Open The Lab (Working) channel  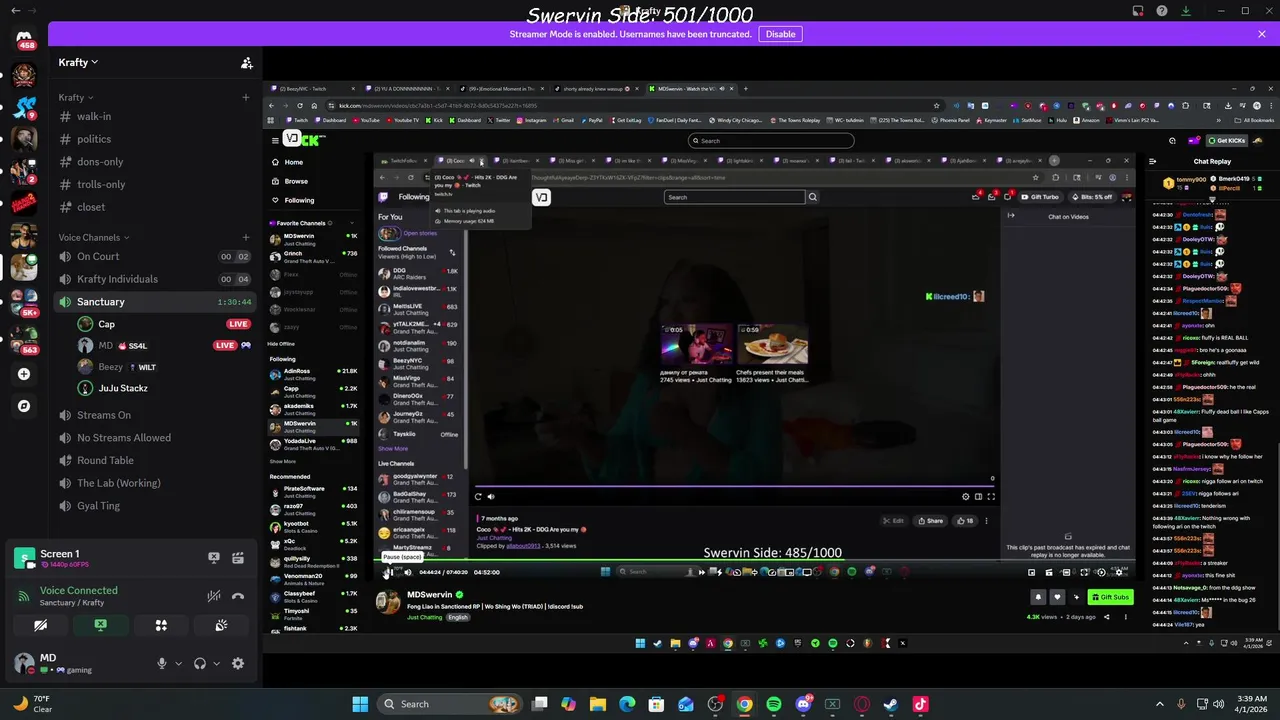(x=155, y=483)
